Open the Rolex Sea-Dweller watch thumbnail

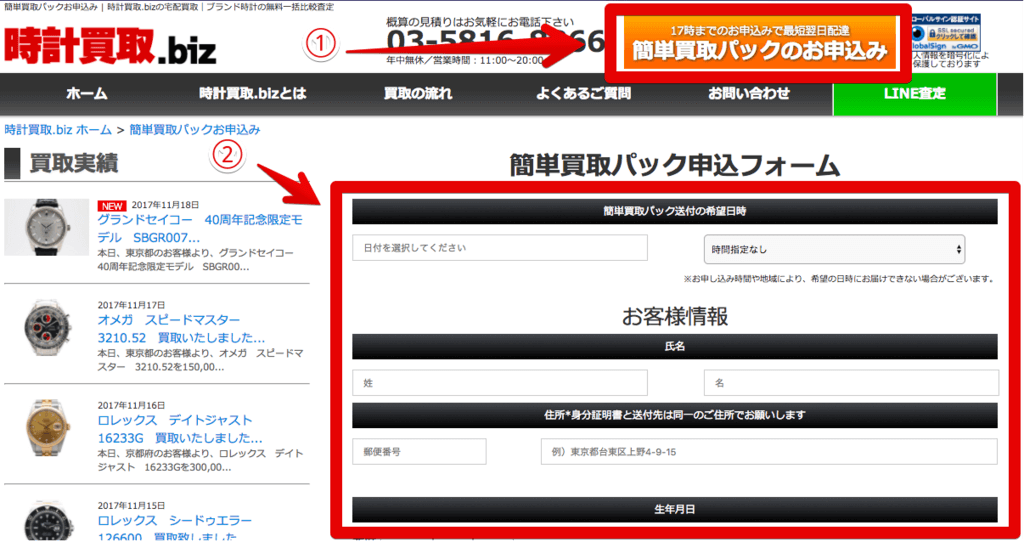click(46, 520)
